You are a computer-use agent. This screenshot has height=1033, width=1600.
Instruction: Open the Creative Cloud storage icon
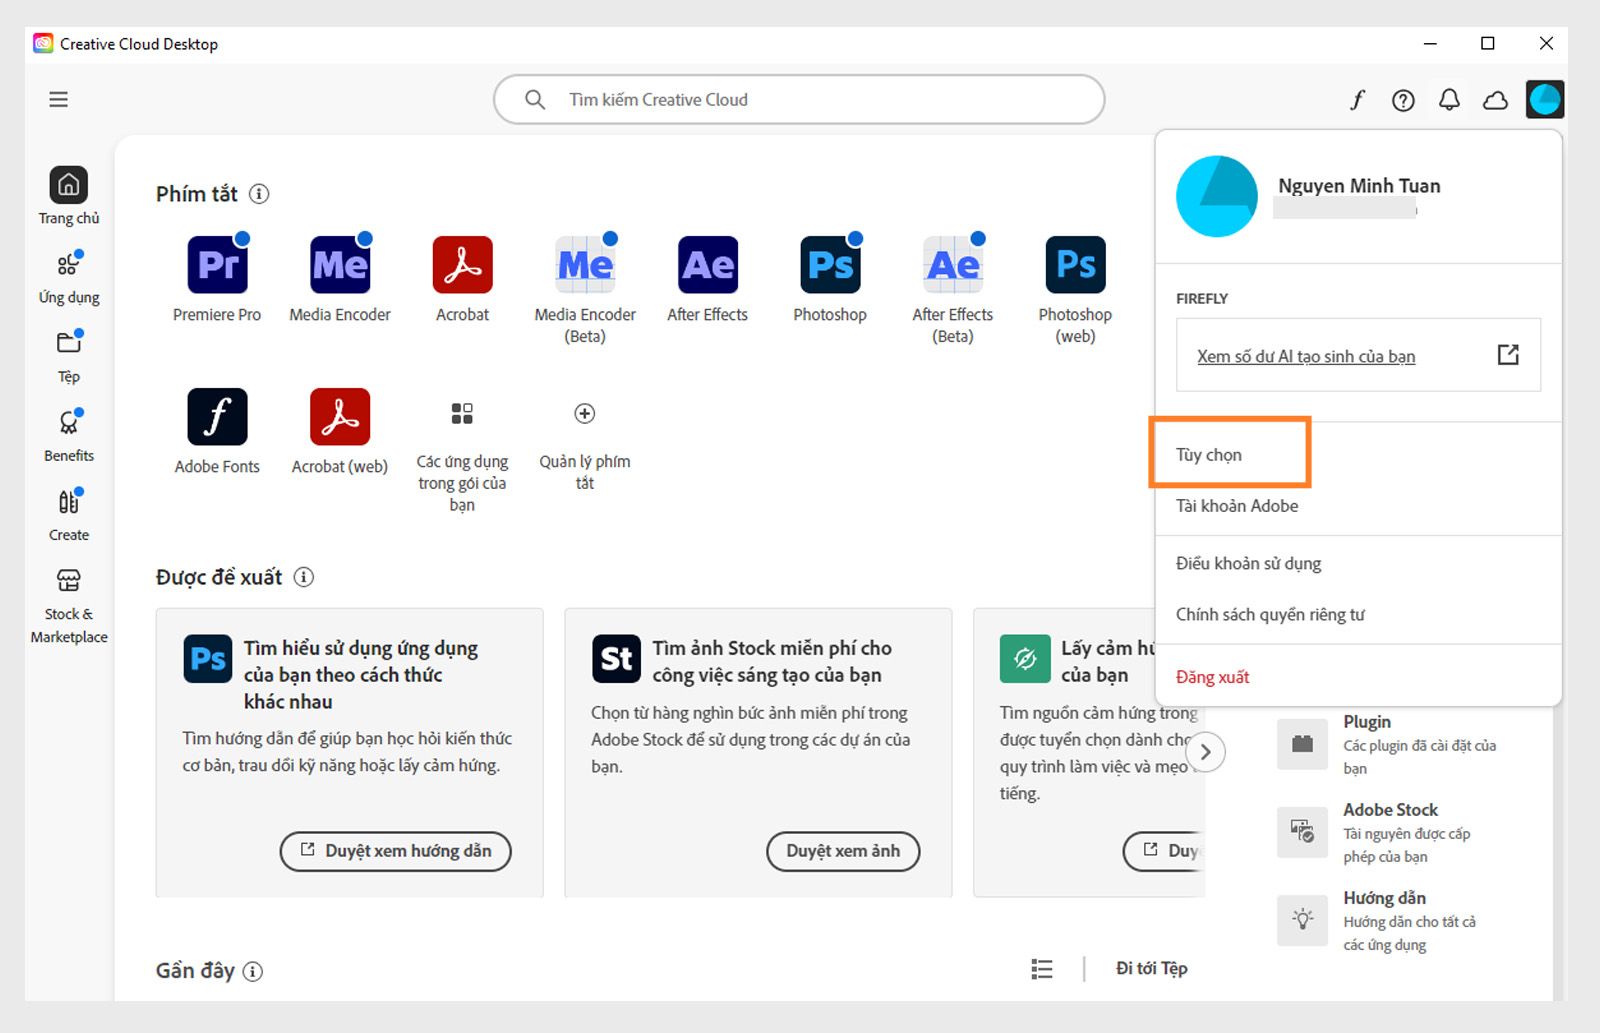1495,99
